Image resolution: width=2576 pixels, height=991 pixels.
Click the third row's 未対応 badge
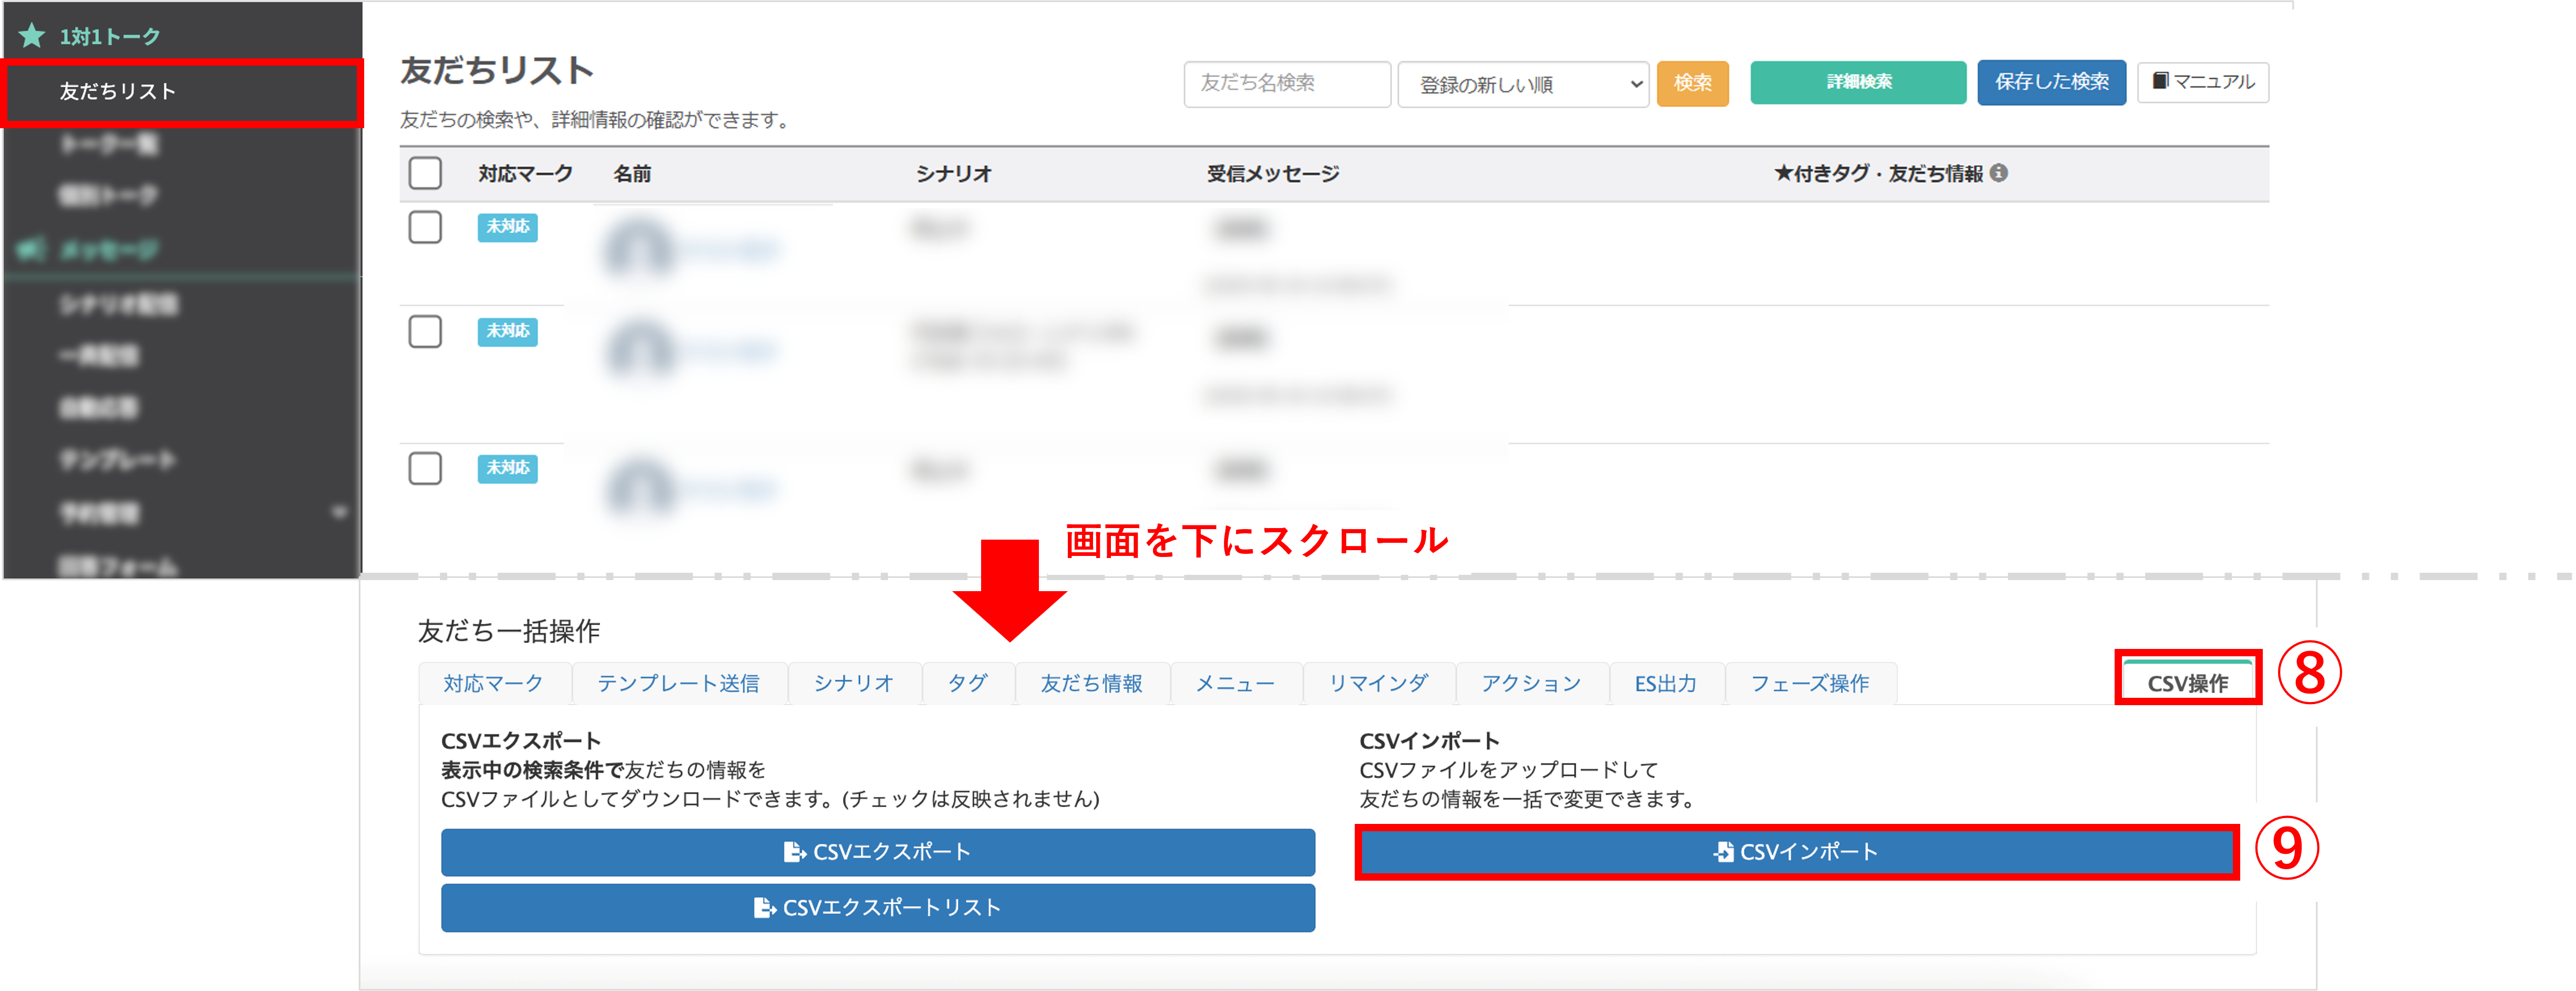(507, 468)
